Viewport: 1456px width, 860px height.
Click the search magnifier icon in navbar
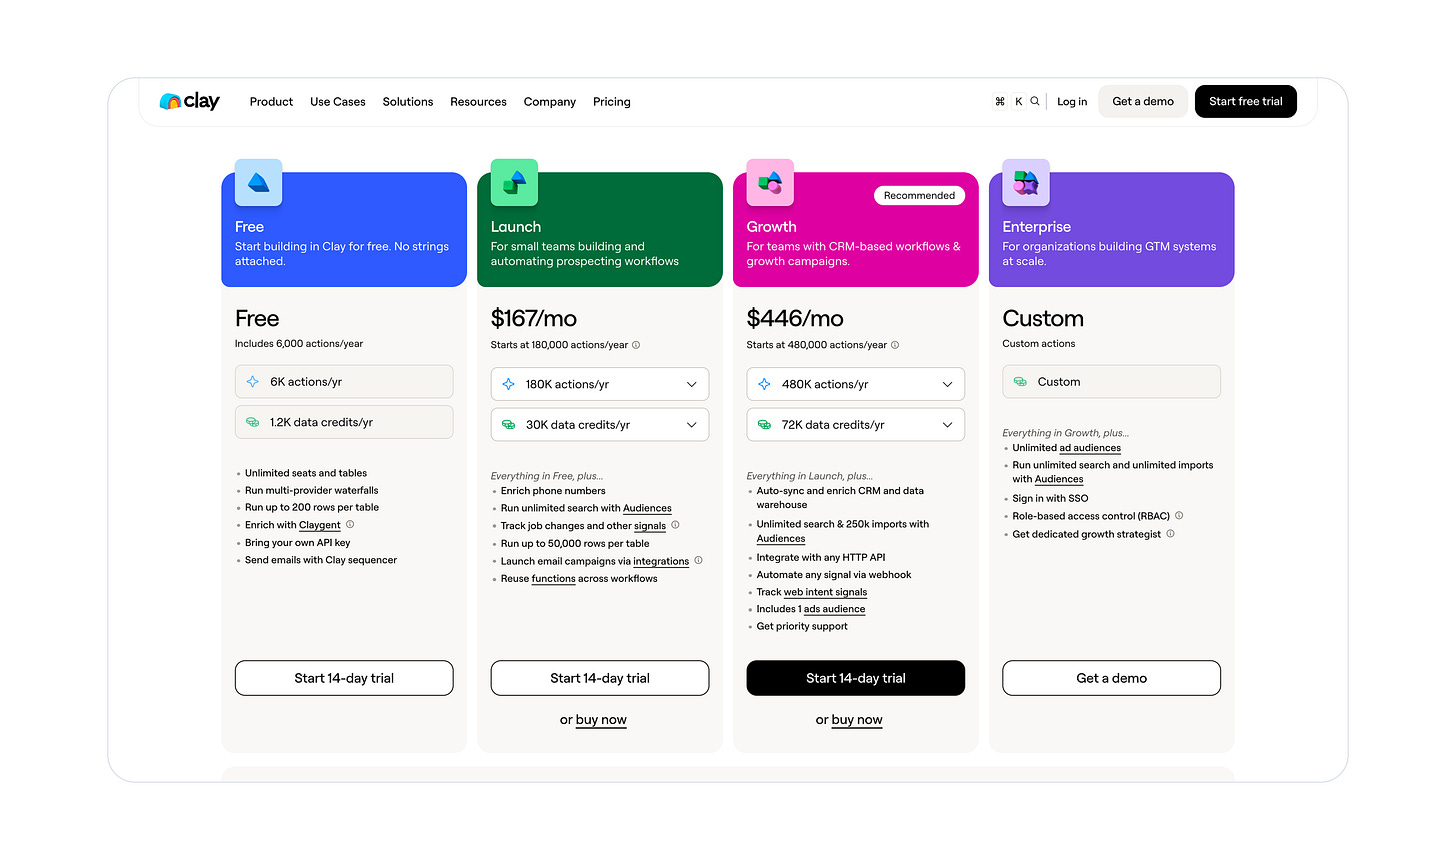(x=1035, y=101)
